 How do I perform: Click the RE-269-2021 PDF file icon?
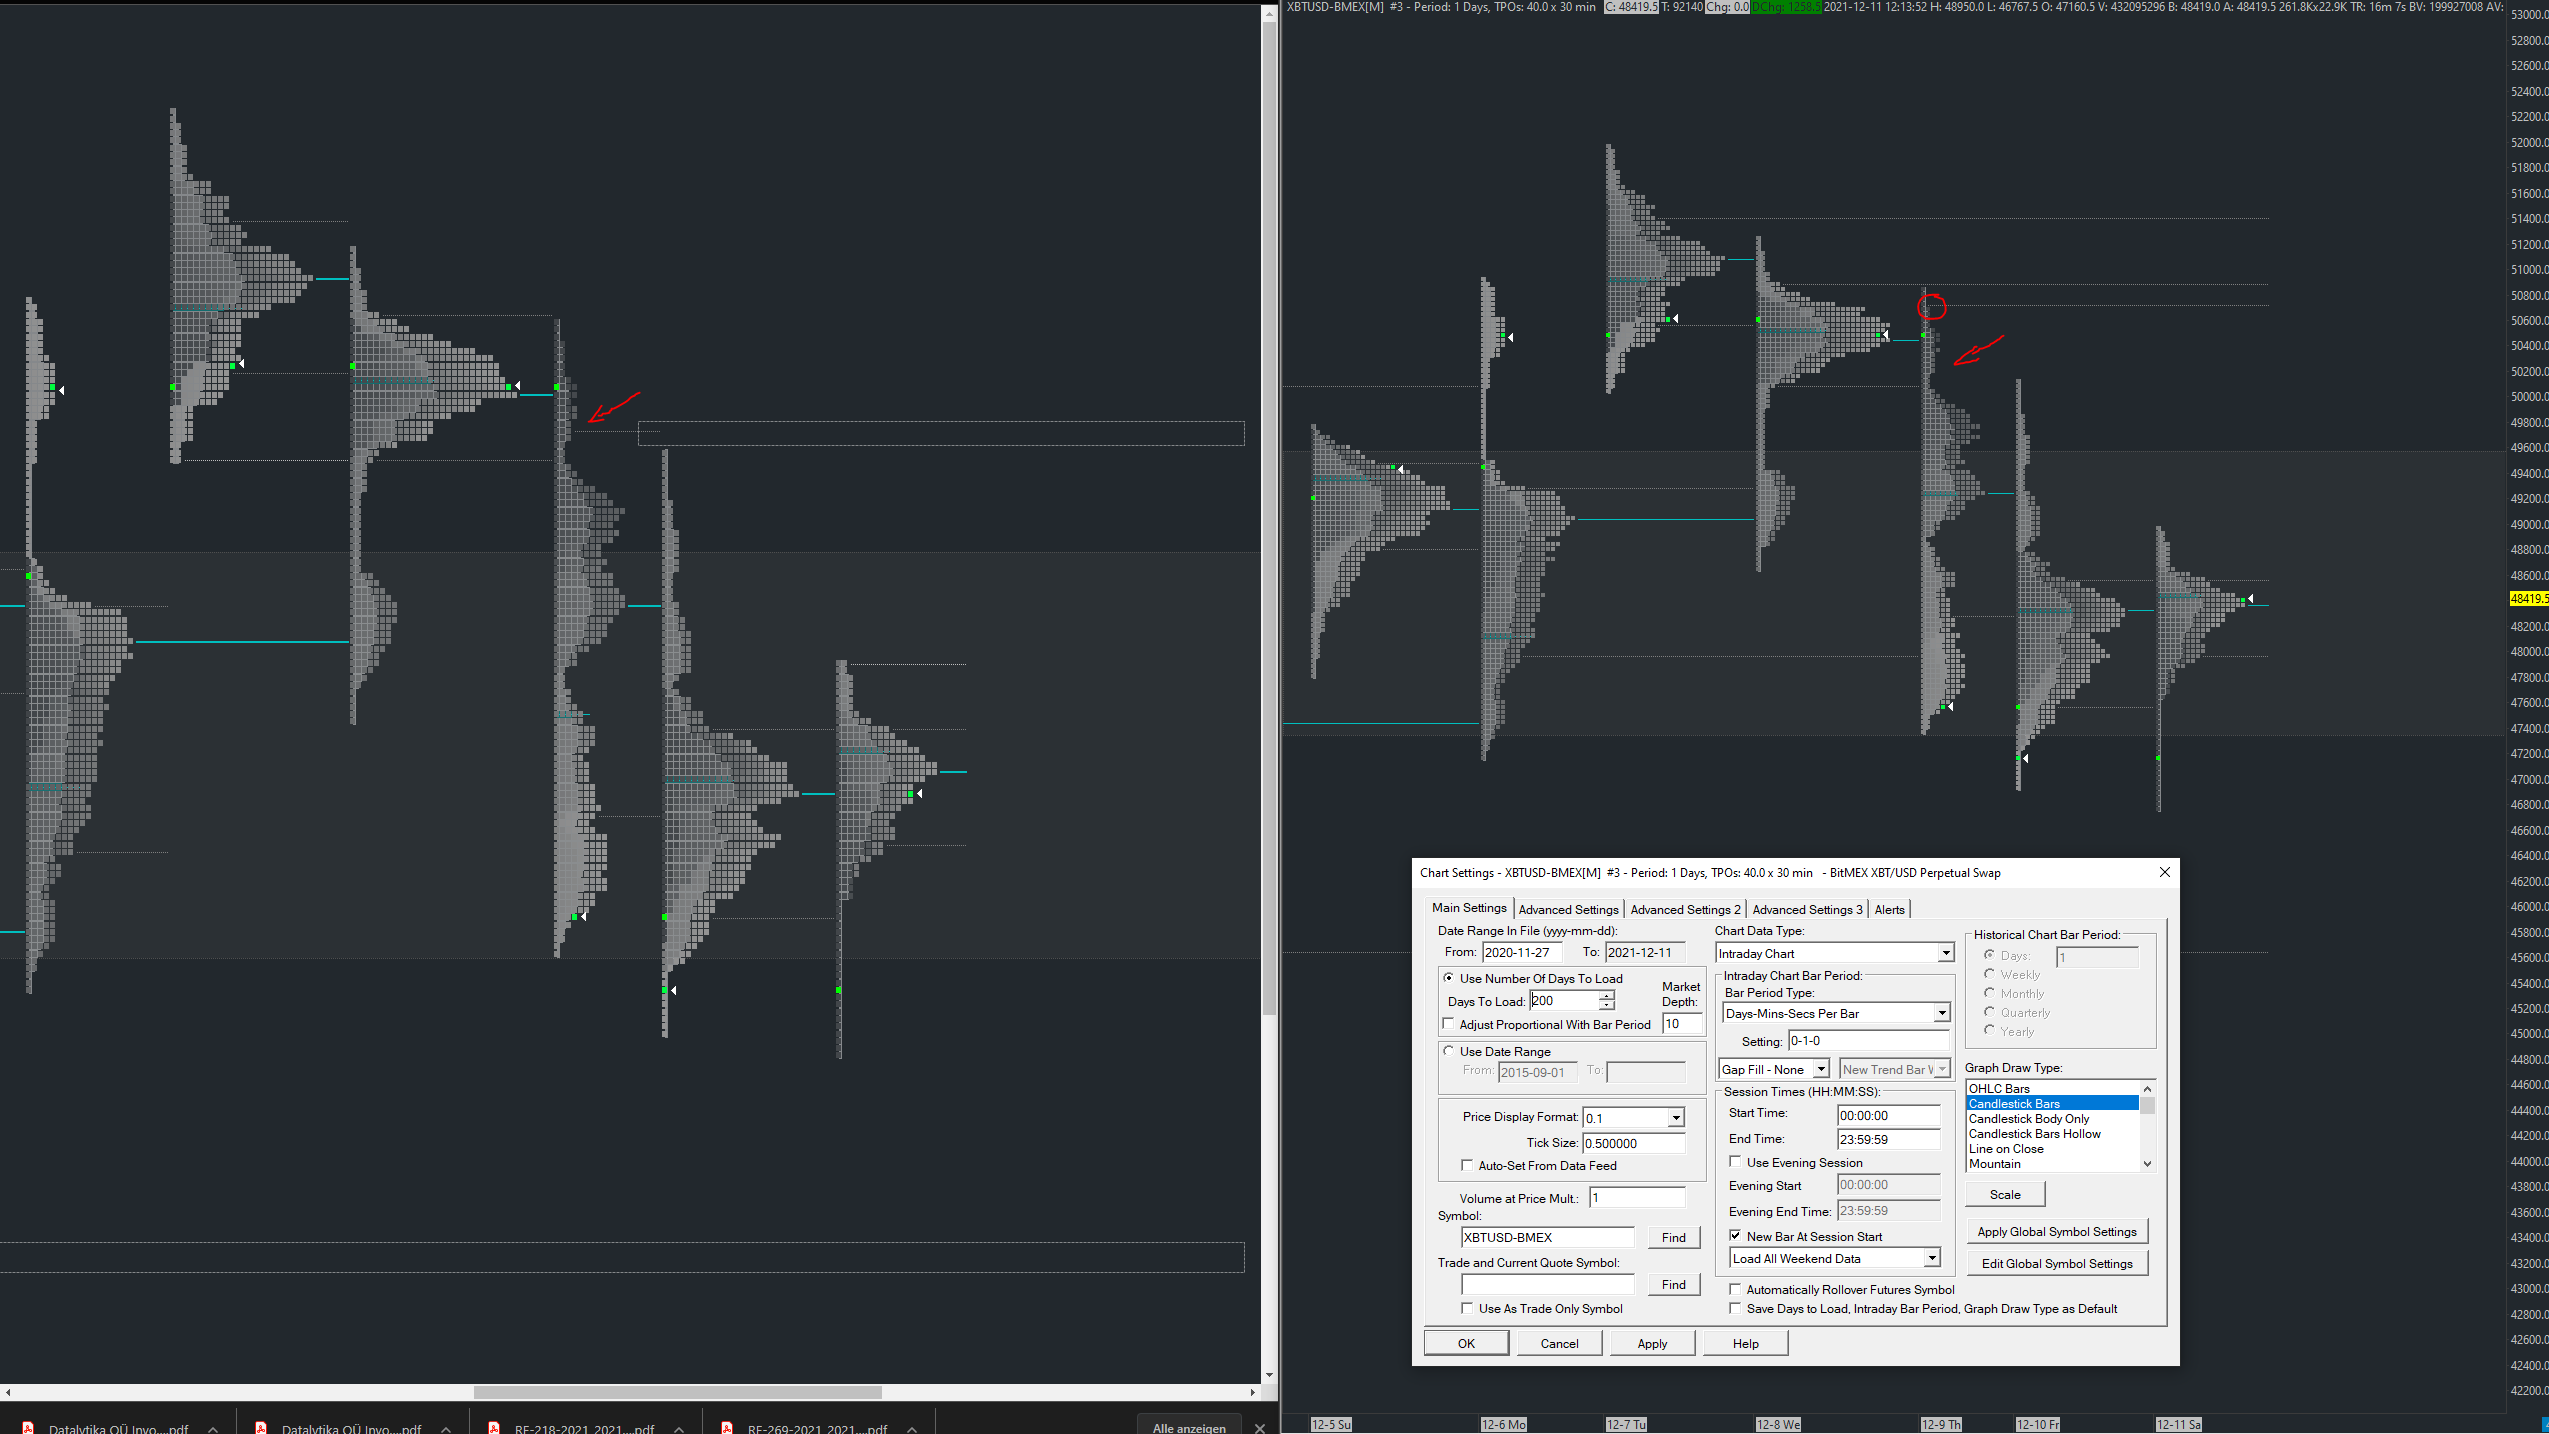tap(727, 1427)
